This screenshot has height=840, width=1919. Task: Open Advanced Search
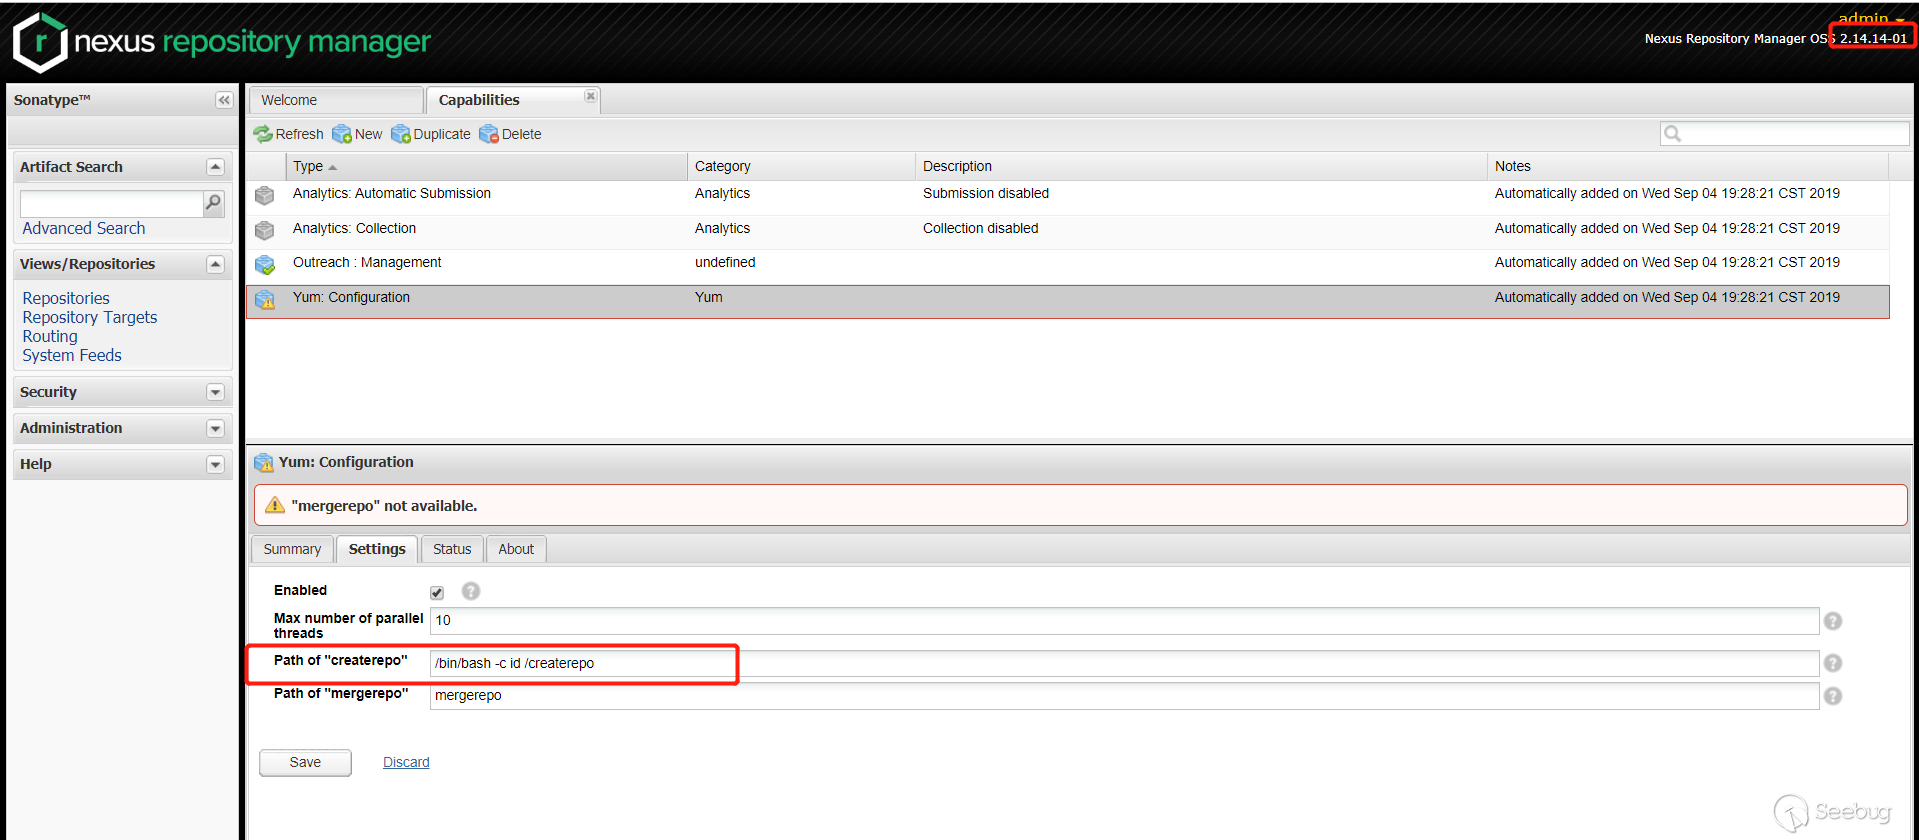coord(84,228)
